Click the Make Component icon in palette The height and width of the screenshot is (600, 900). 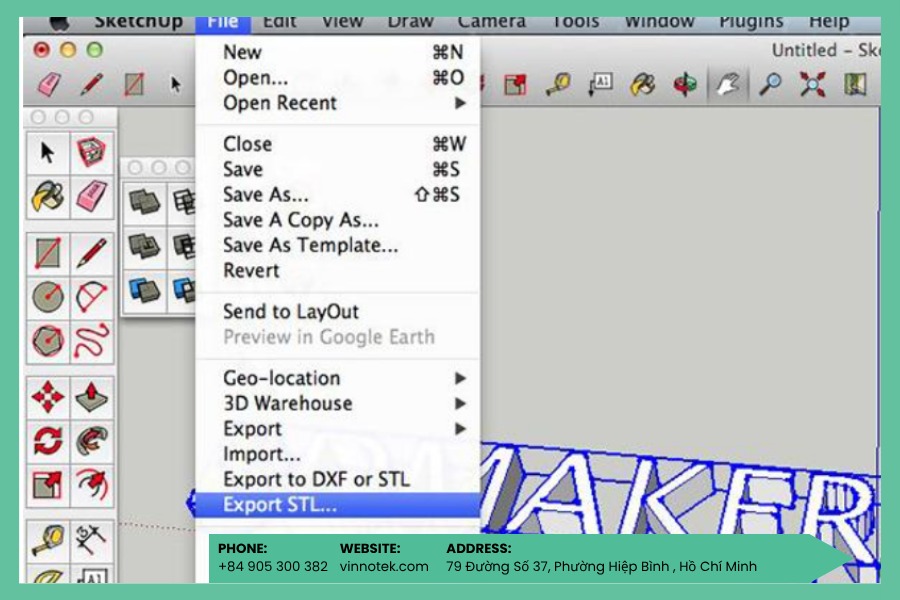point(92,153)
